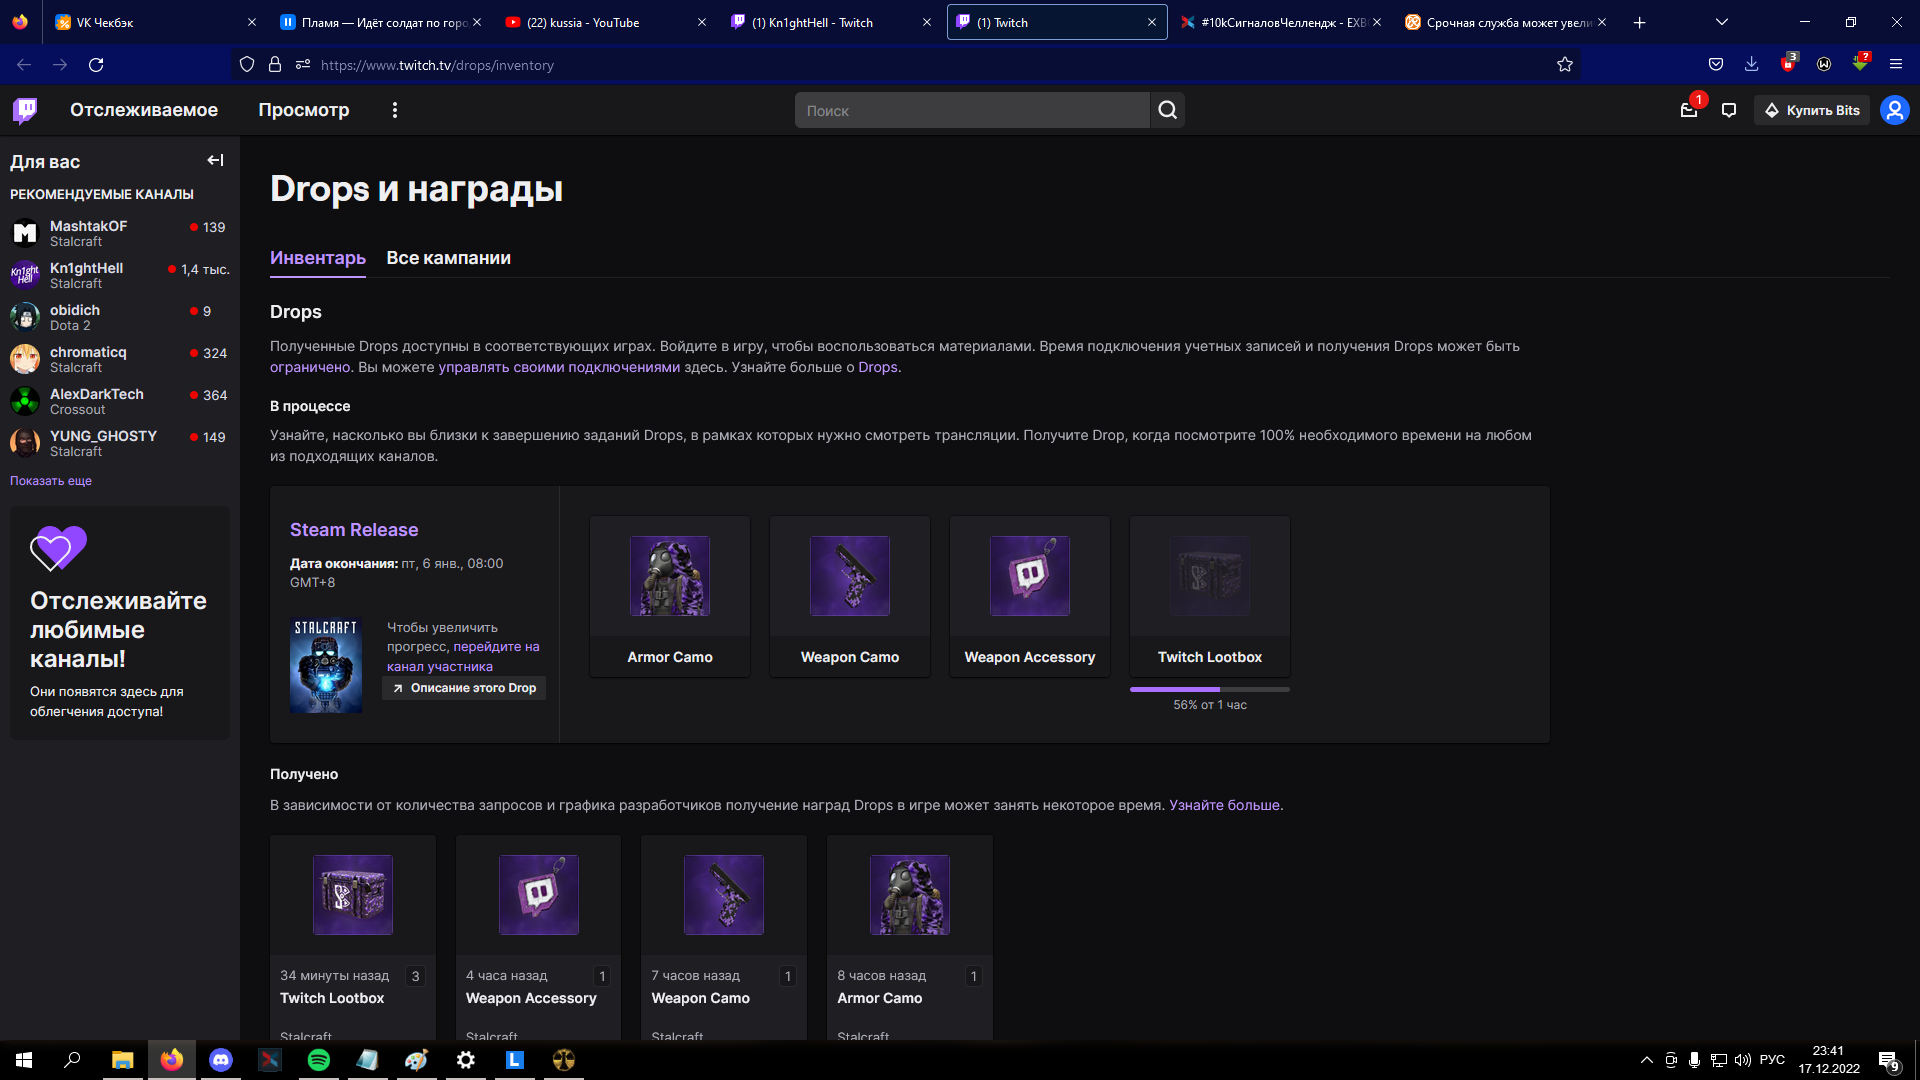The height and width of the screenshot is (1080, 1920).
Task: Click the ограничено link
Action: tap(310, 367)
